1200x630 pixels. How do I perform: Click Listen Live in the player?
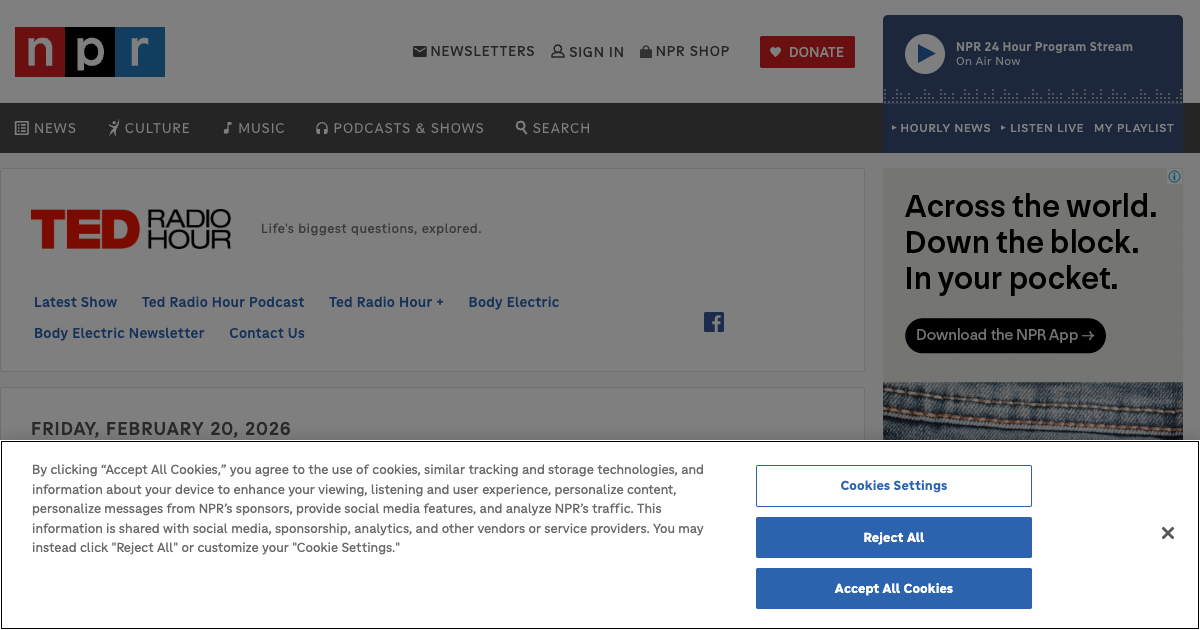click(x=1043, y=128)
